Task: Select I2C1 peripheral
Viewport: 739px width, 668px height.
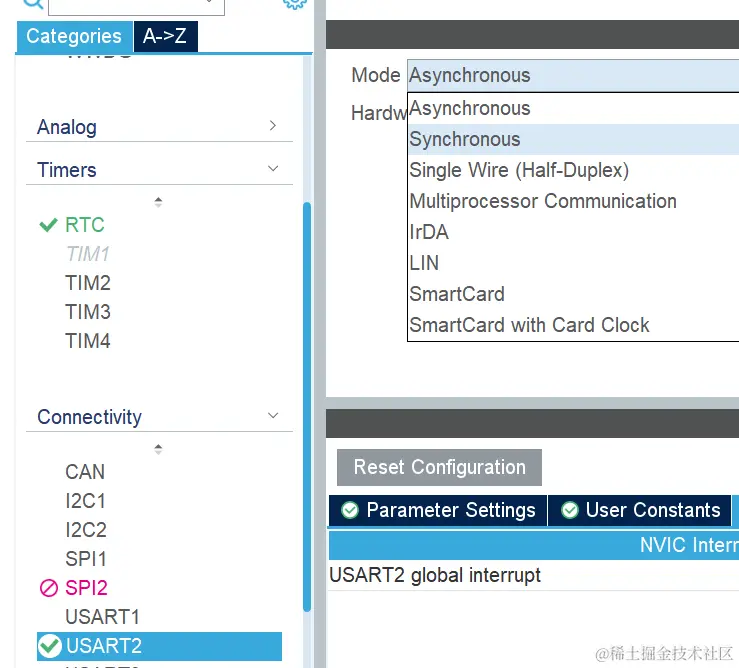Action: coord(86,501)
